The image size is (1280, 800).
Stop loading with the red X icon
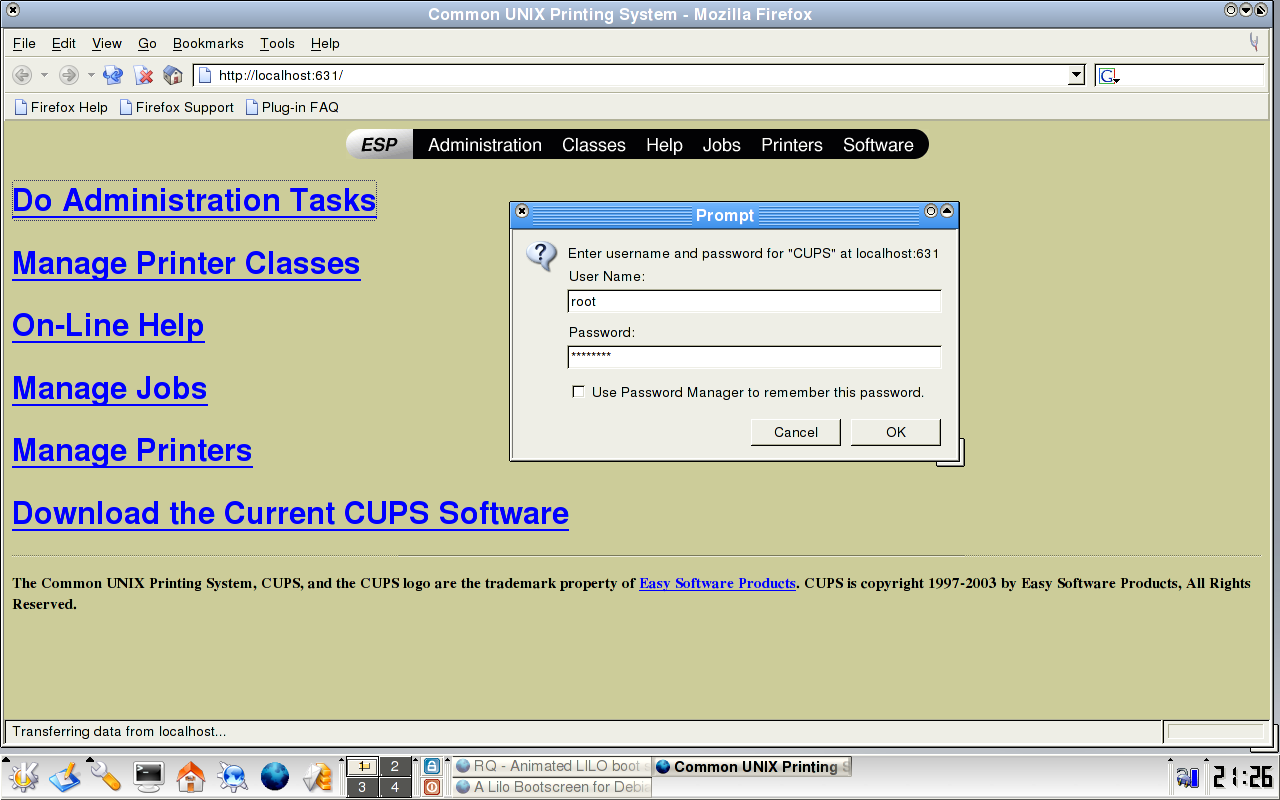click(x=144, y=75)
